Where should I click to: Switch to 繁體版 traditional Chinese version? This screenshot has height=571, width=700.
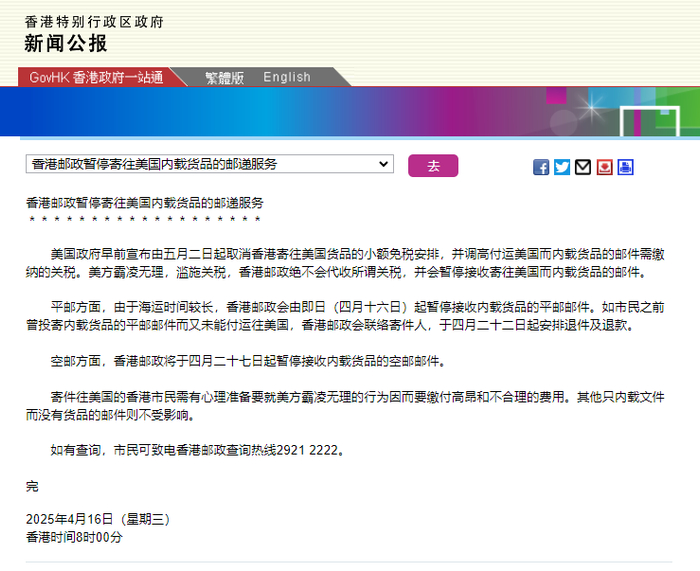tap(225, 78)
